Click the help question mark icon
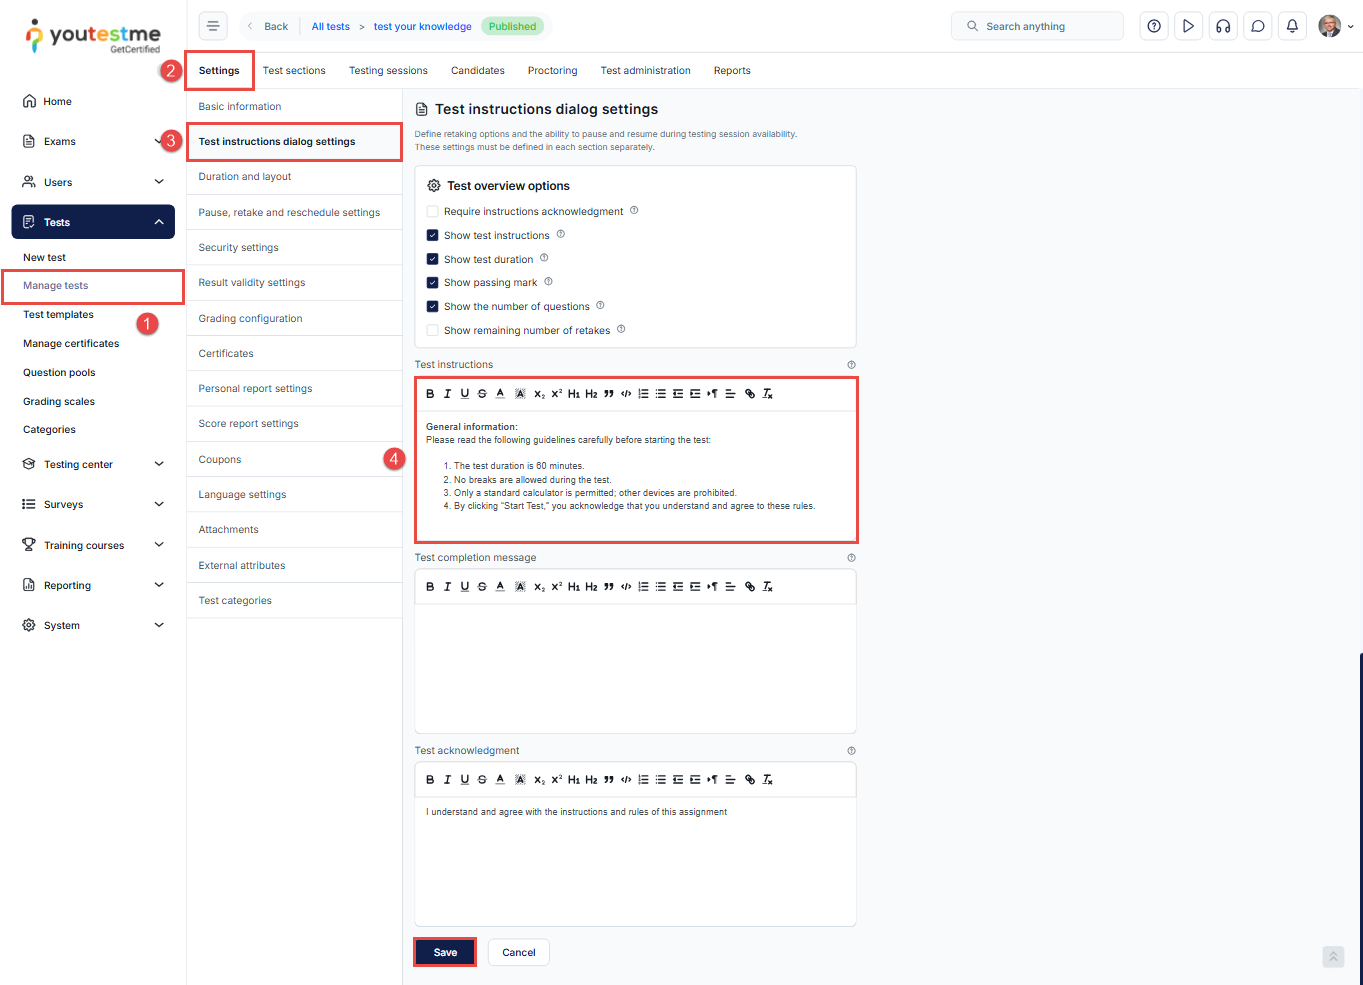This screenshot has height=985, width=1363. point(1154,26)
